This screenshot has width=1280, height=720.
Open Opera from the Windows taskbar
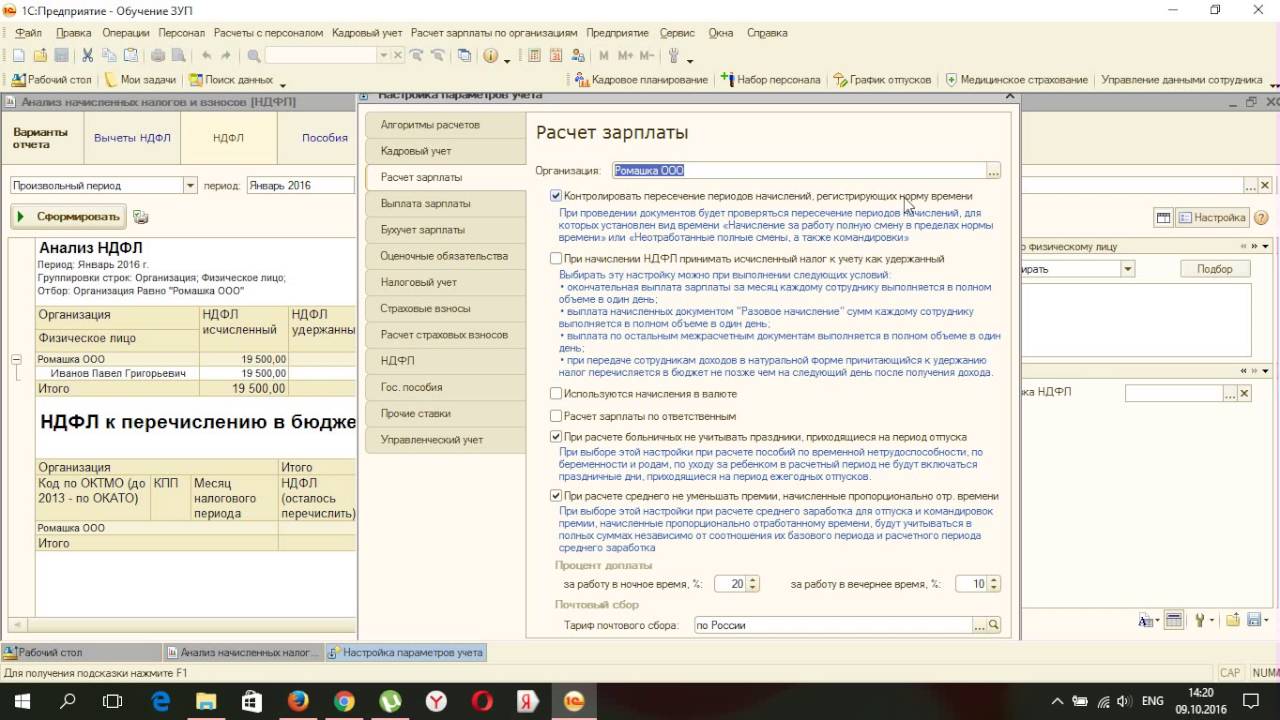pyautogui.click(x=482, y=701)
